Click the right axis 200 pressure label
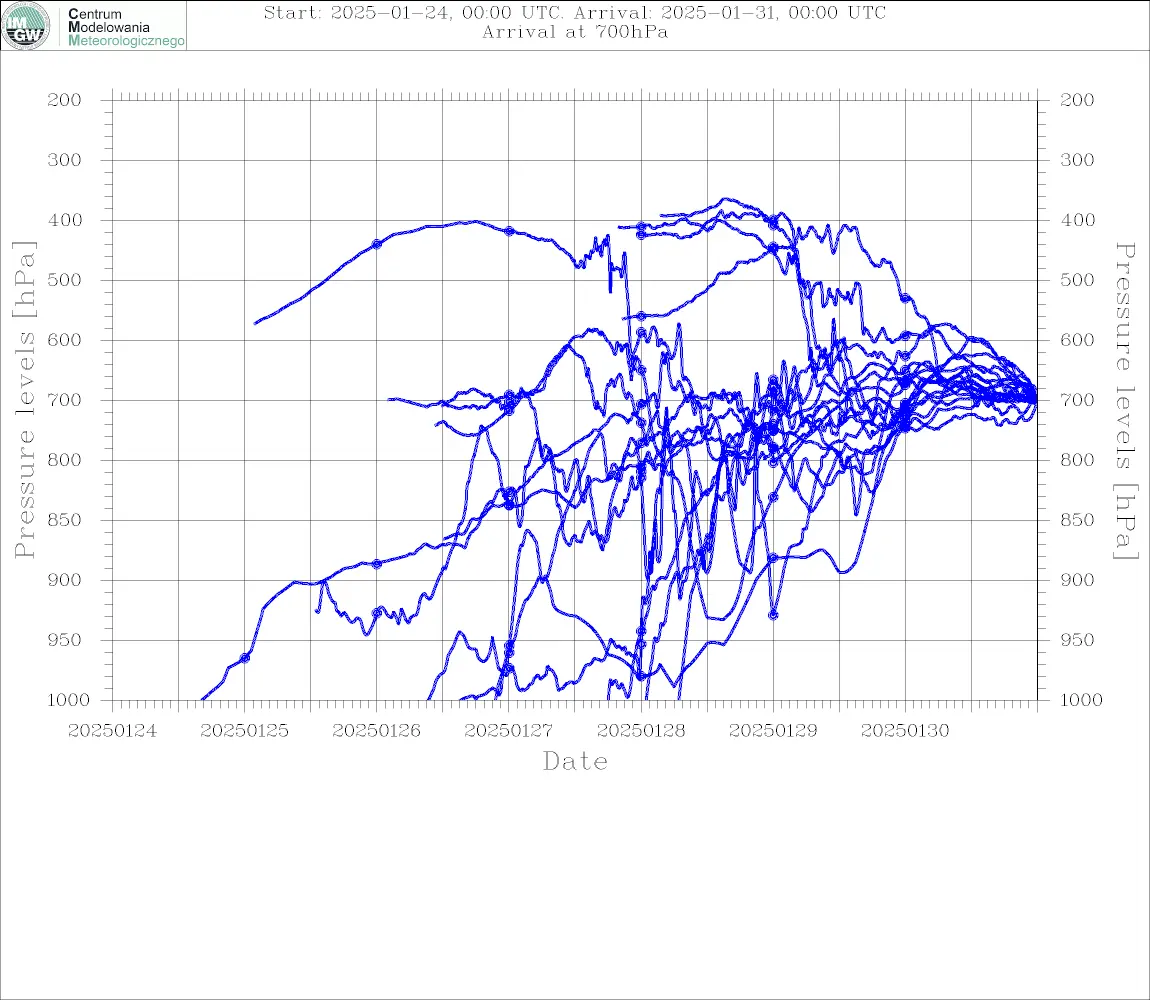This screenshot has width=1150, height=1000. (1077, 100)
